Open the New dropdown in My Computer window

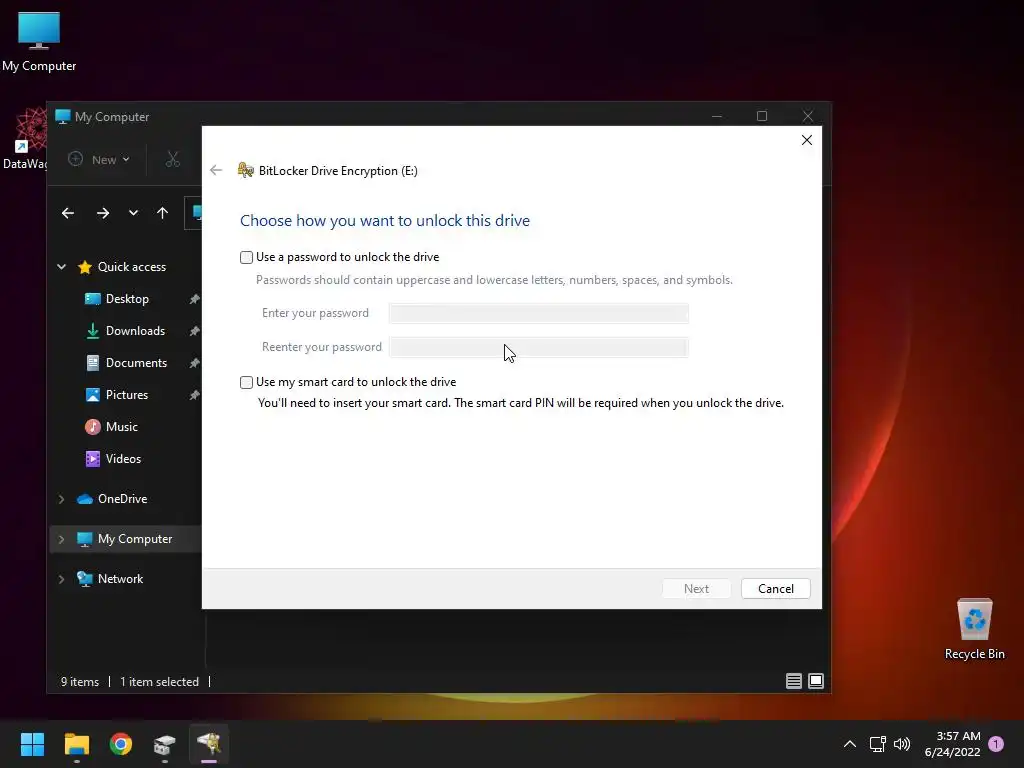[x=99, y=159]
